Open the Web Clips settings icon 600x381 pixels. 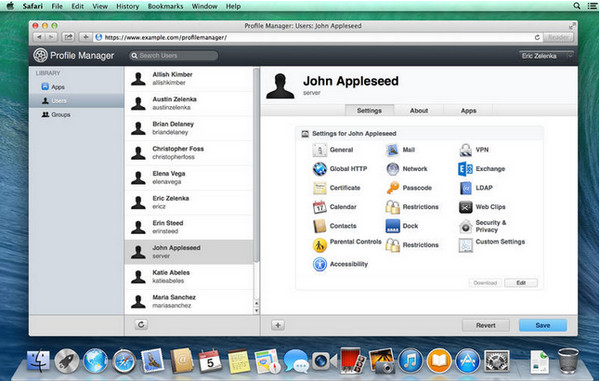click(465, 207)
